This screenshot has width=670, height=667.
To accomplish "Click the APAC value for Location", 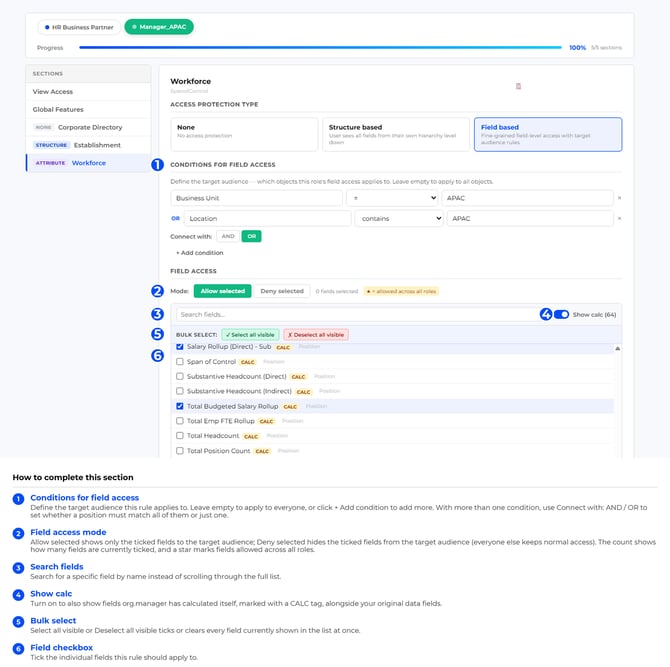I will click(x=530, y=218).
